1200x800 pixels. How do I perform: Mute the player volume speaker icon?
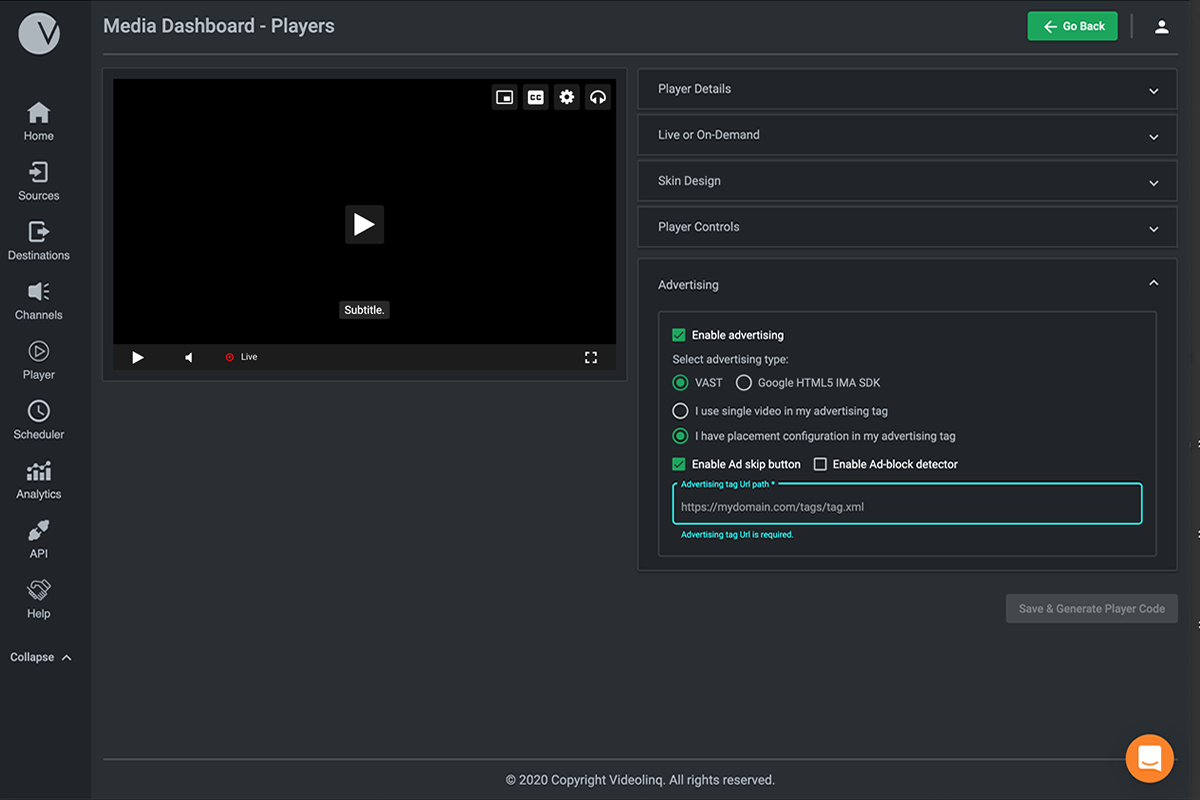click(x=189, y=357)
